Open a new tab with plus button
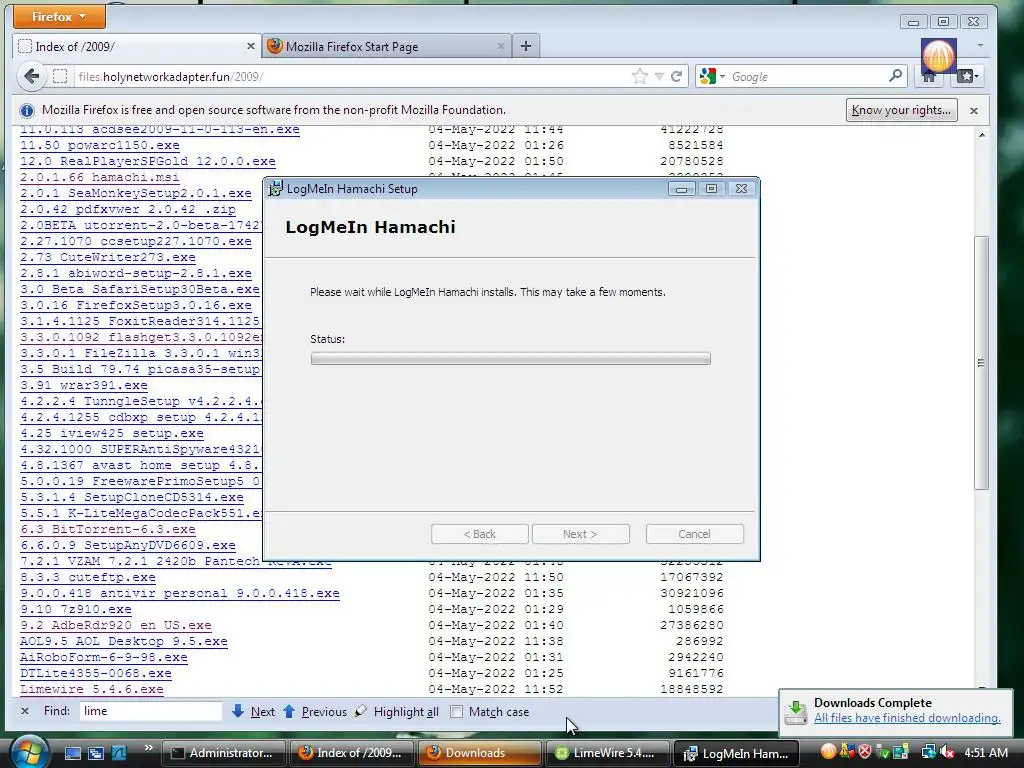 click(526, 46)
